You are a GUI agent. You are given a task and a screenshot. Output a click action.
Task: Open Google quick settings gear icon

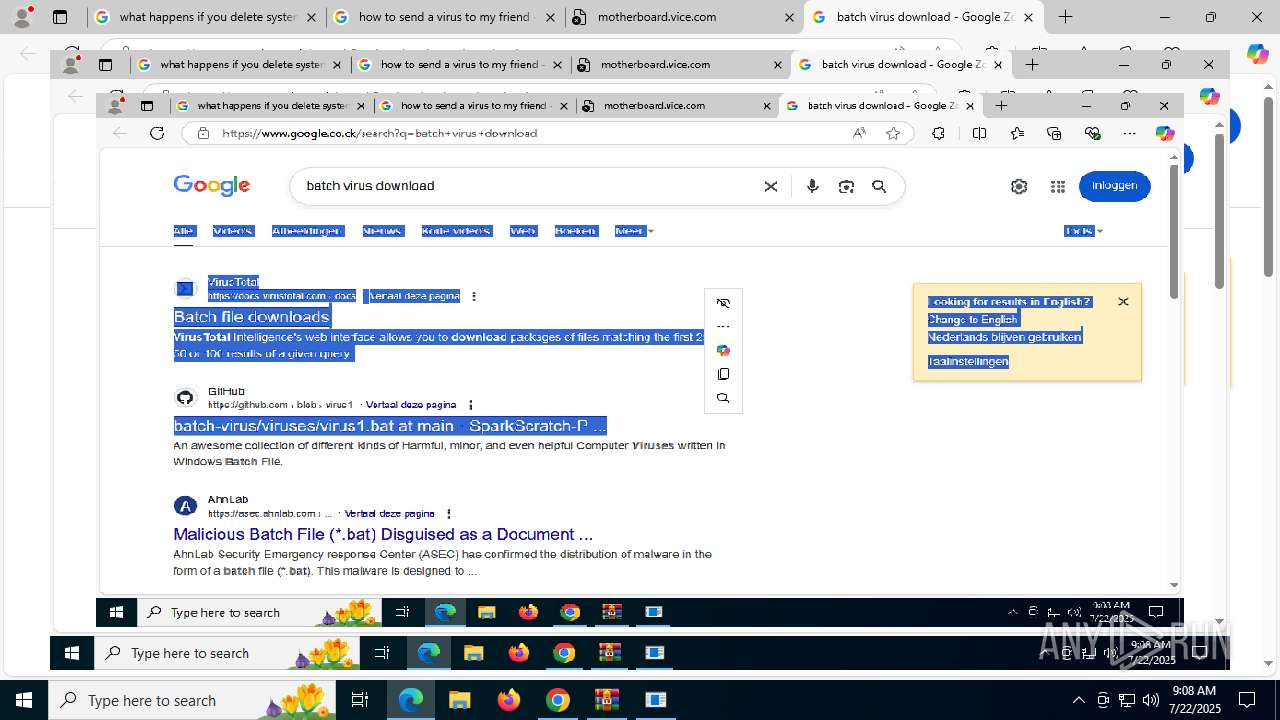pyautogui.click(x=1019, y=186)
